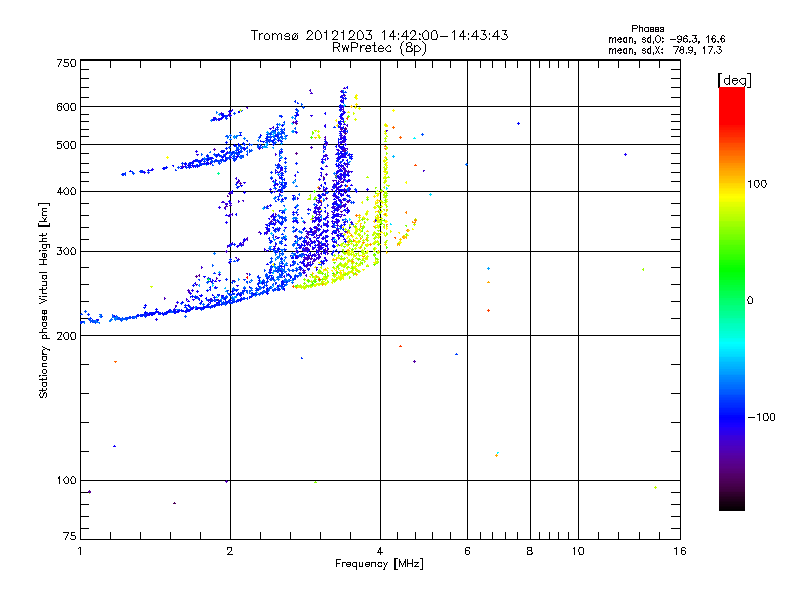Click the x-axis tick label '16'

click(x=680, y=551)
